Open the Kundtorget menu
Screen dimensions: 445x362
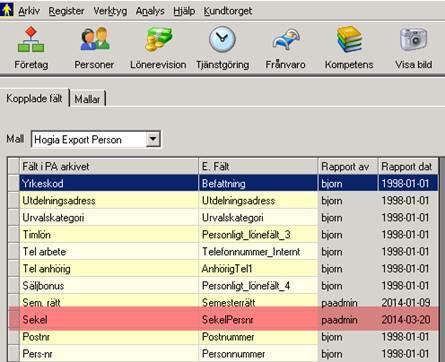(228, 11)
